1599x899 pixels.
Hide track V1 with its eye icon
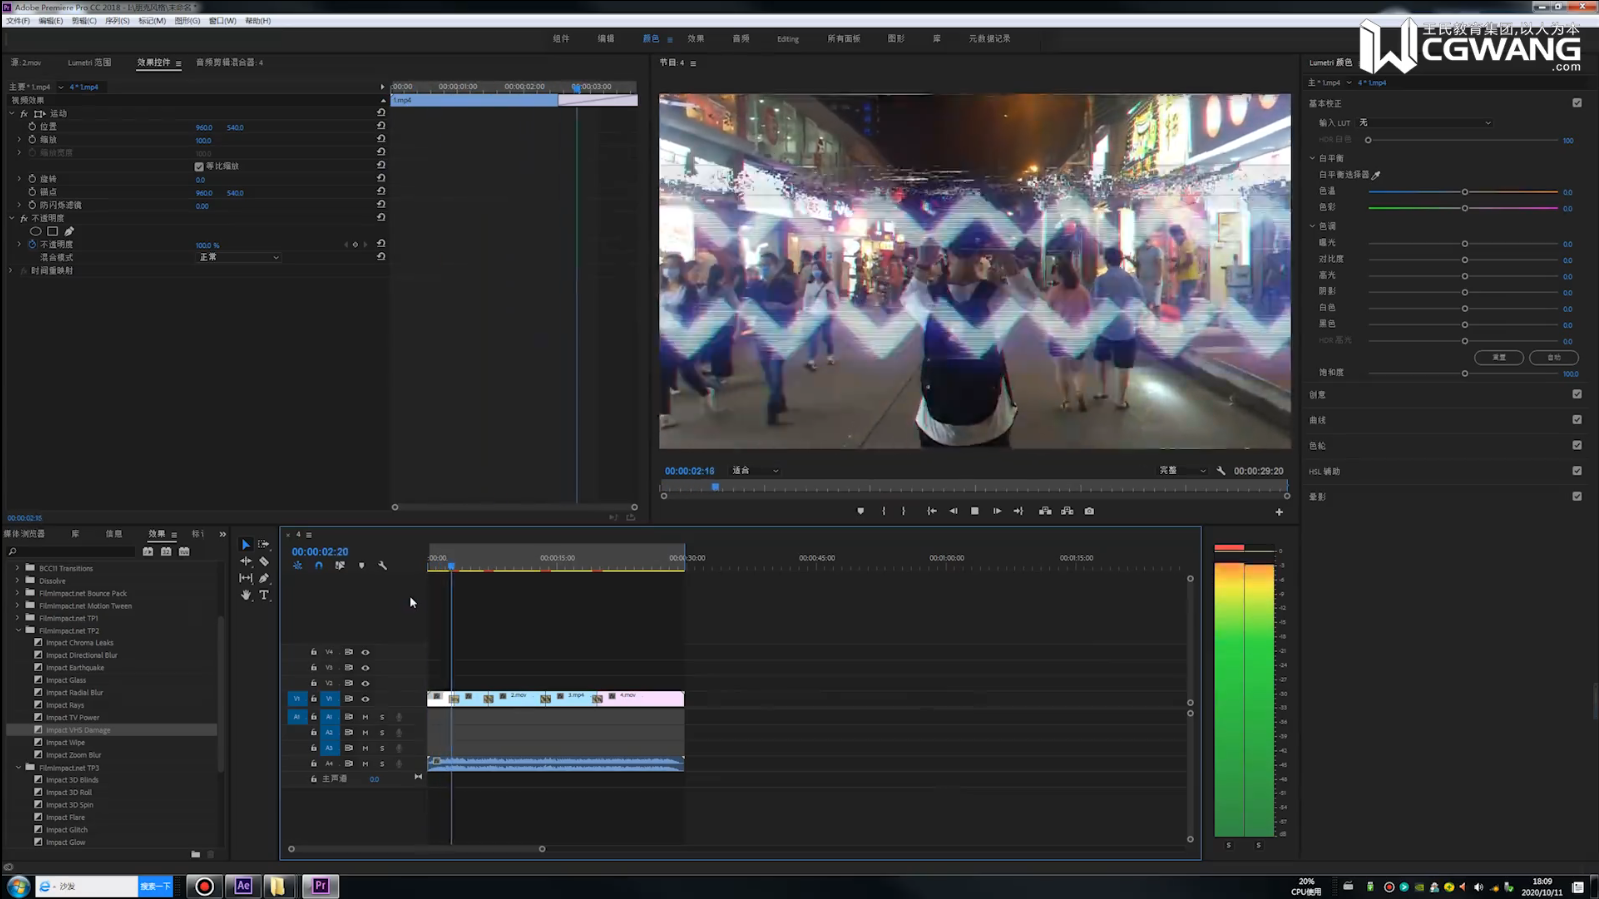click(365, 699)
